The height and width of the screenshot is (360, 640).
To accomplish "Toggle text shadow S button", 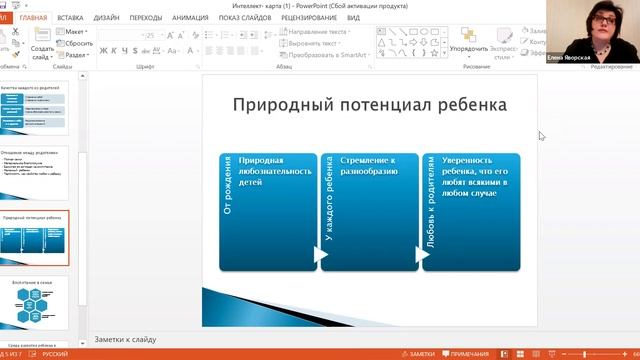I will click(x=135, y=51).
